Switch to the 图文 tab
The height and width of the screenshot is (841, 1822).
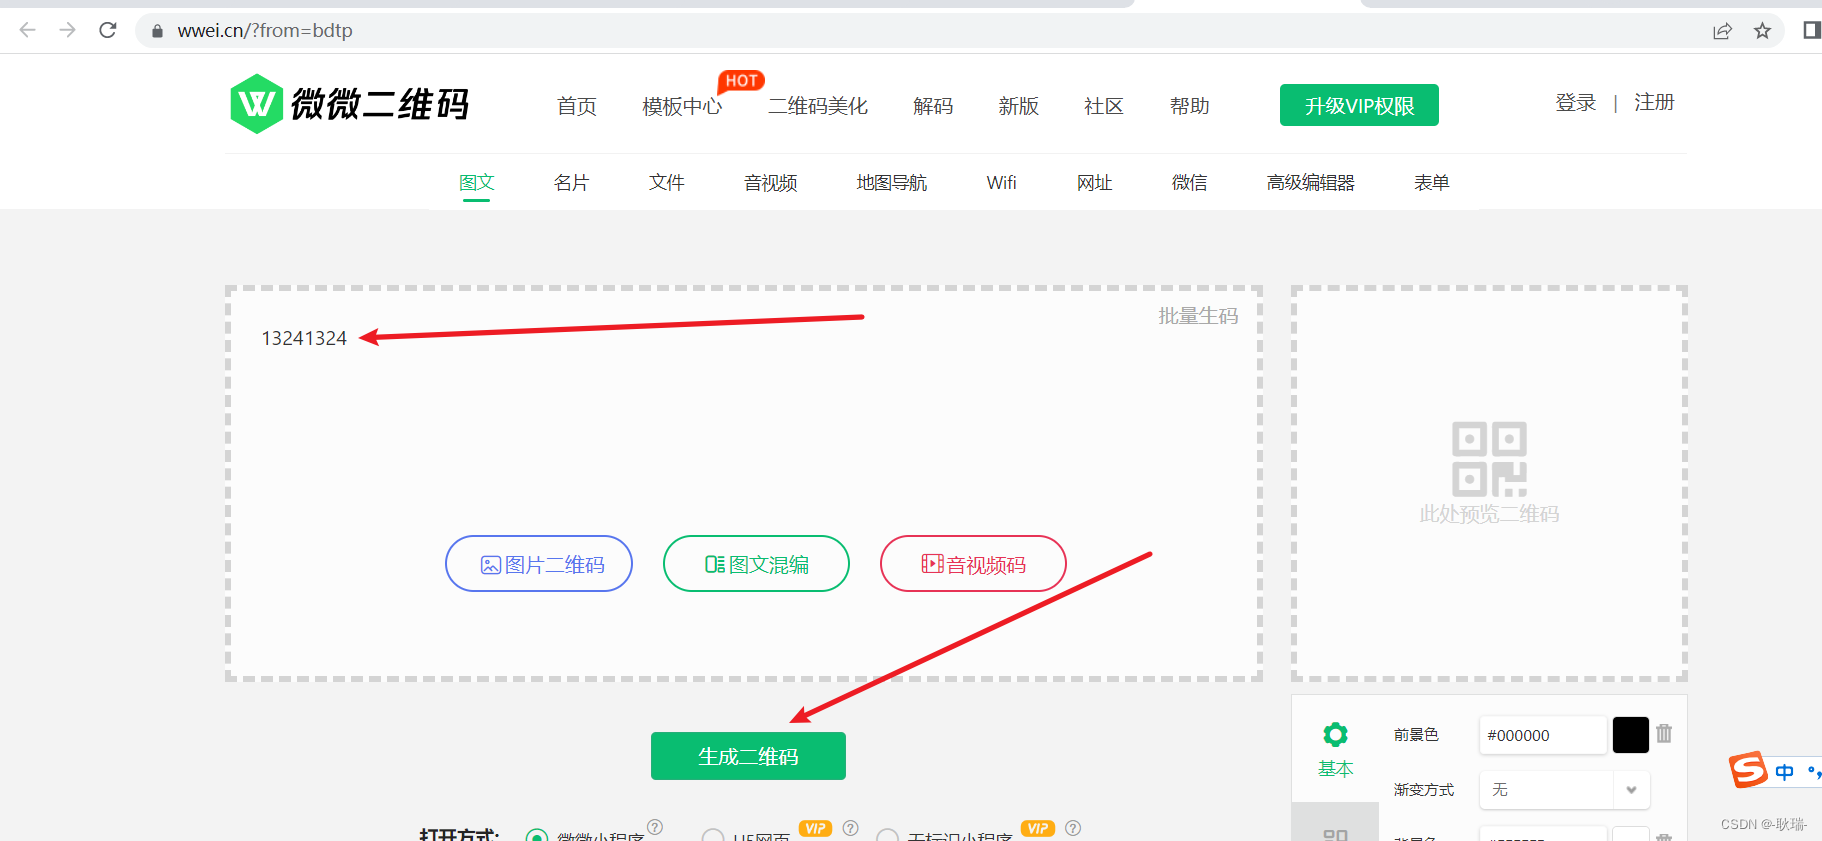click(477, 182)
